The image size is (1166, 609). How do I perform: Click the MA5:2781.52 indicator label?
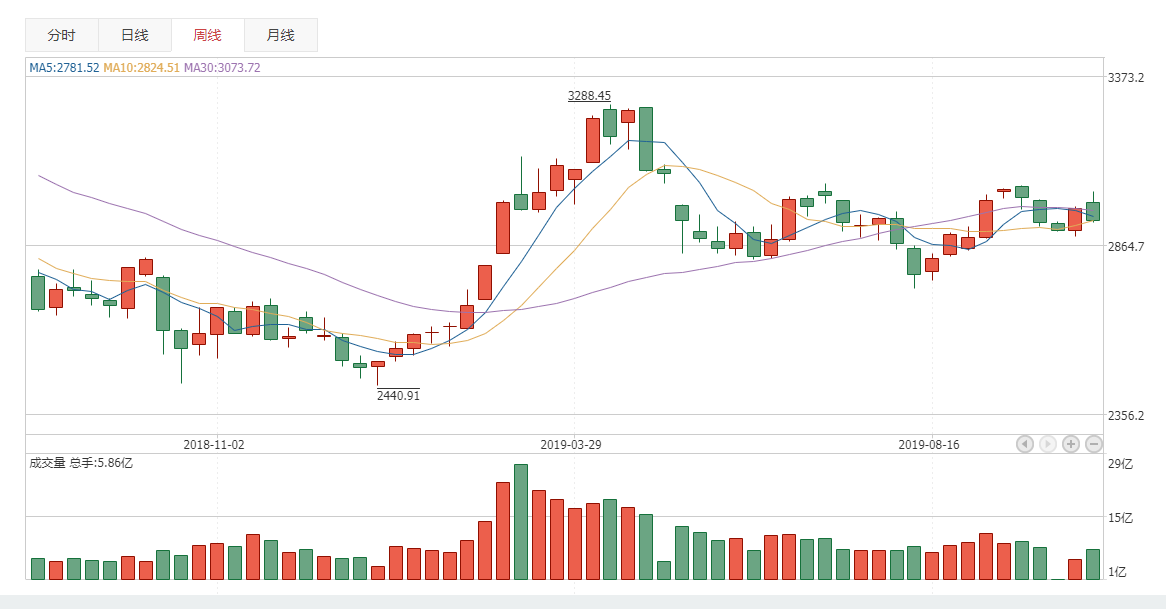pos(64,68)
